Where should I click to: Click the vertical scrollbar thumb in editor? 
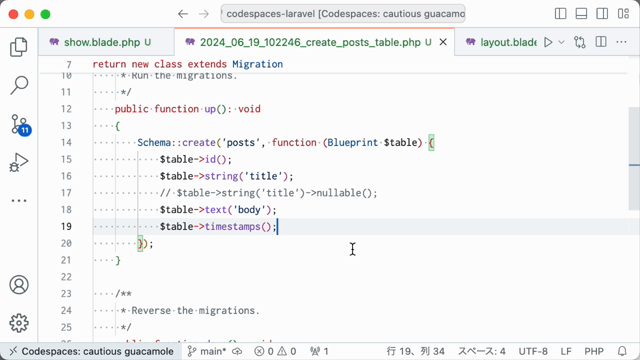(x=634, y=159)
